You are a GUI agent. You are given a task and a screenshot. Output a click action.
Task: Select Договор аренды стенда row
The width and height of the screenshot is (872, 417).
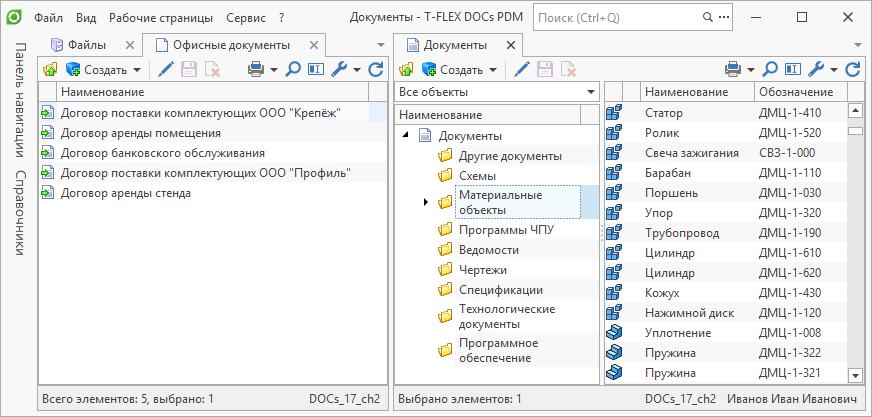coord(213,193)
